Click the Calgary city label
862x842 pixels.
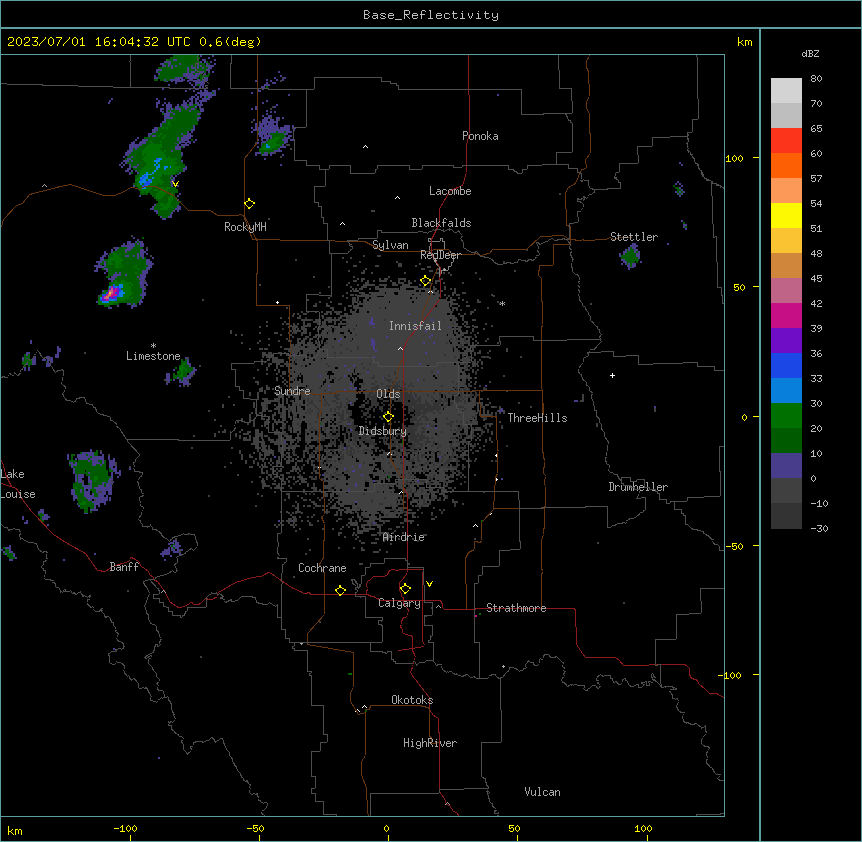[399, 603]
